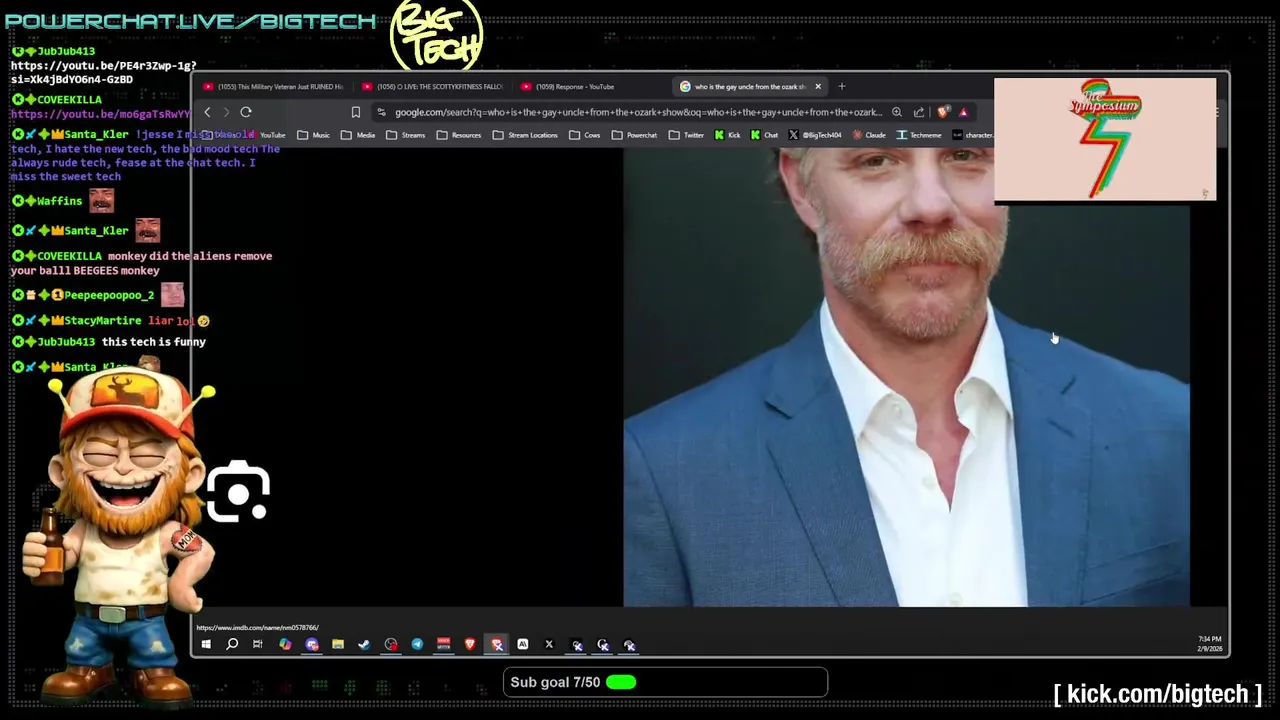Open File Explorer from the taskbar
1280x720 pixels.
338,645
